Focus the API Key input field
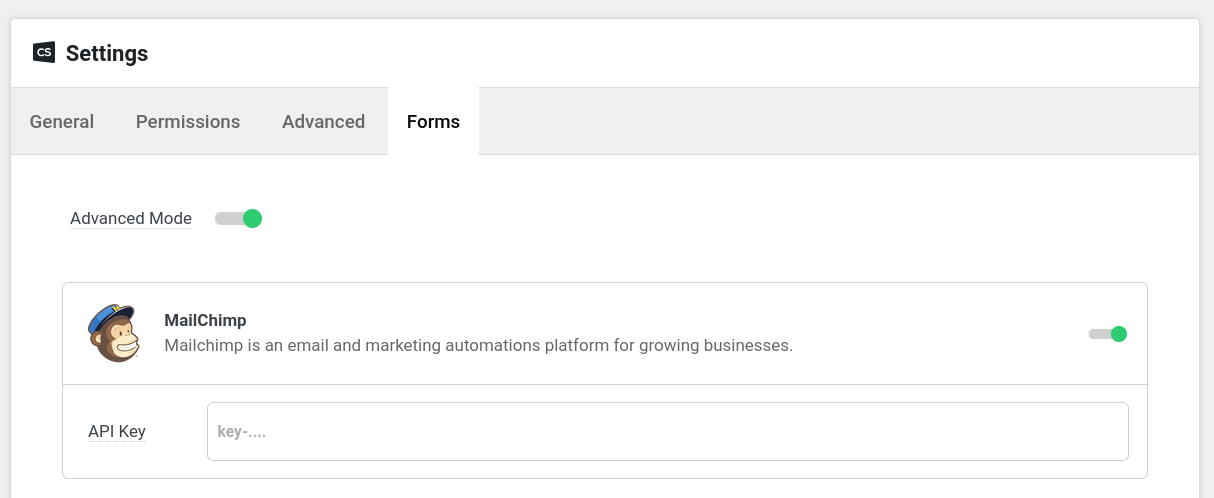1214x498 pixels. pyautogui.click(x=667, y=432)
